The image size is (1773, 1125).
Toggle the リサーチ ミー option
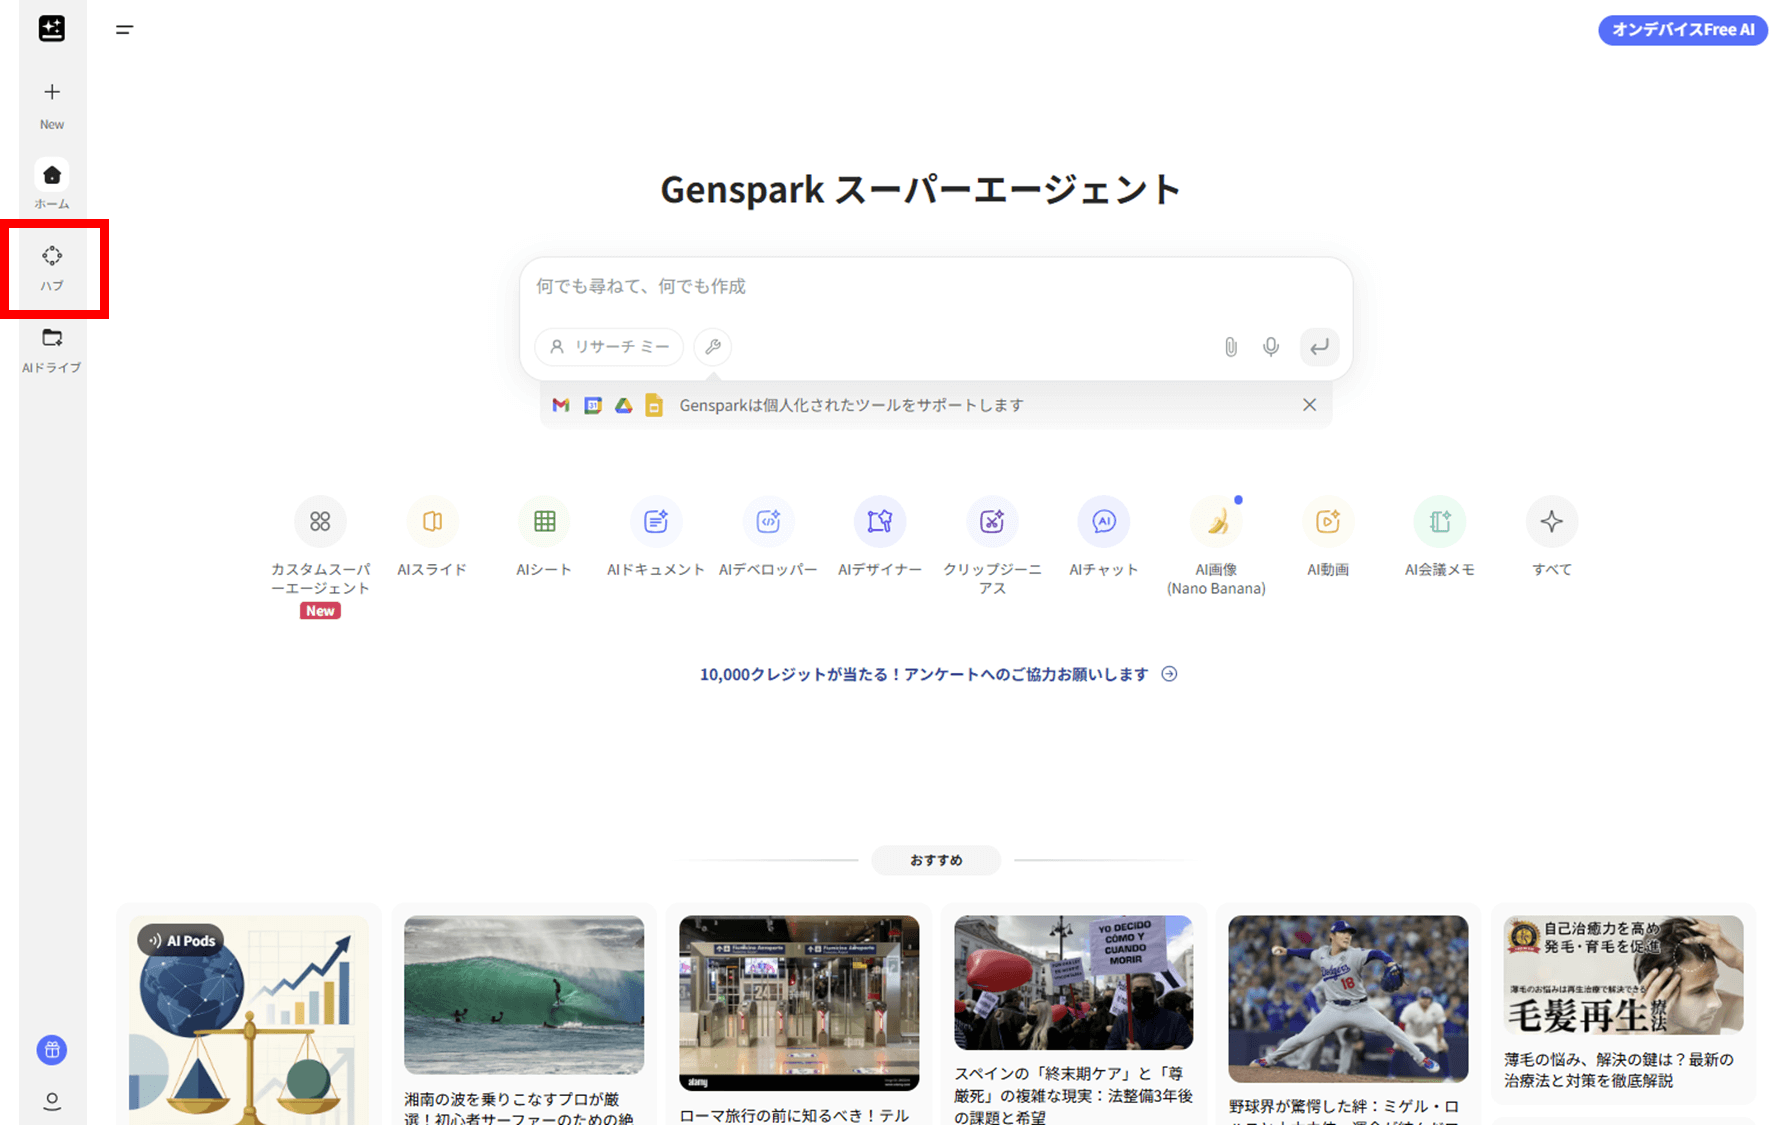click(x=609, y=347)
